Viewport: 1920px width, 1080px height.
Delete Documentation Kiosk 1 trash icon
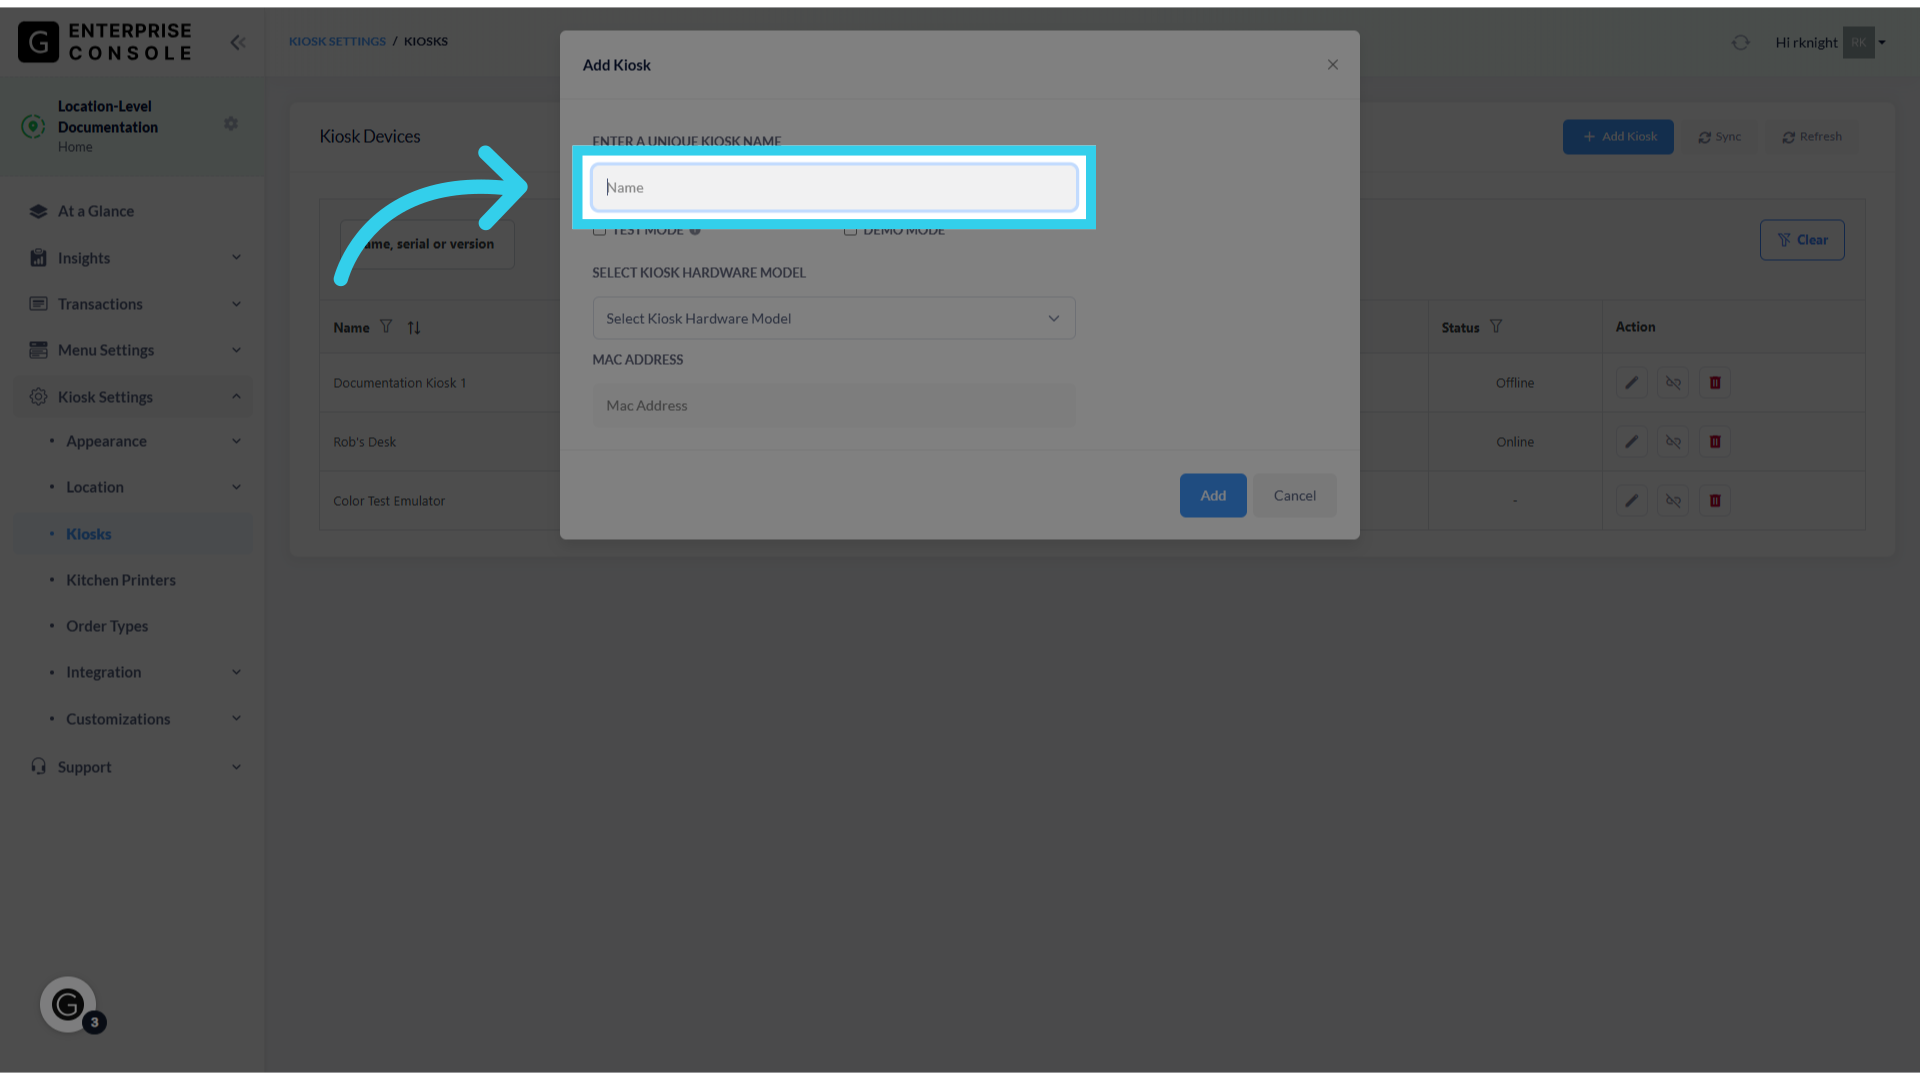pos(1715,383)
